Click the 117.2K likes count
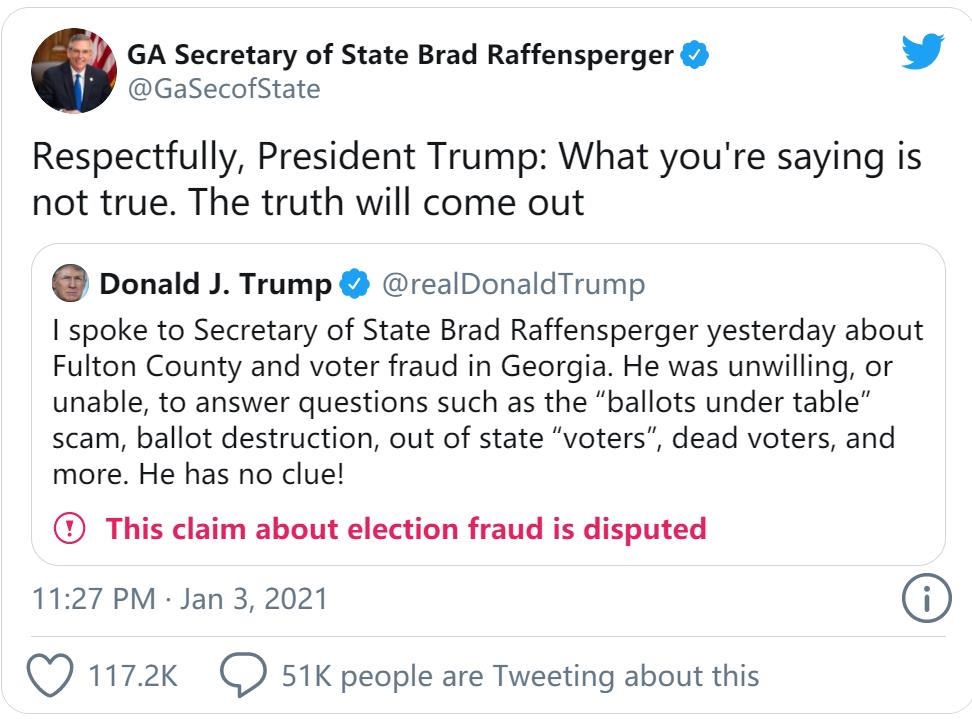This screenshot has width=972, height=721. pos(133,676)
